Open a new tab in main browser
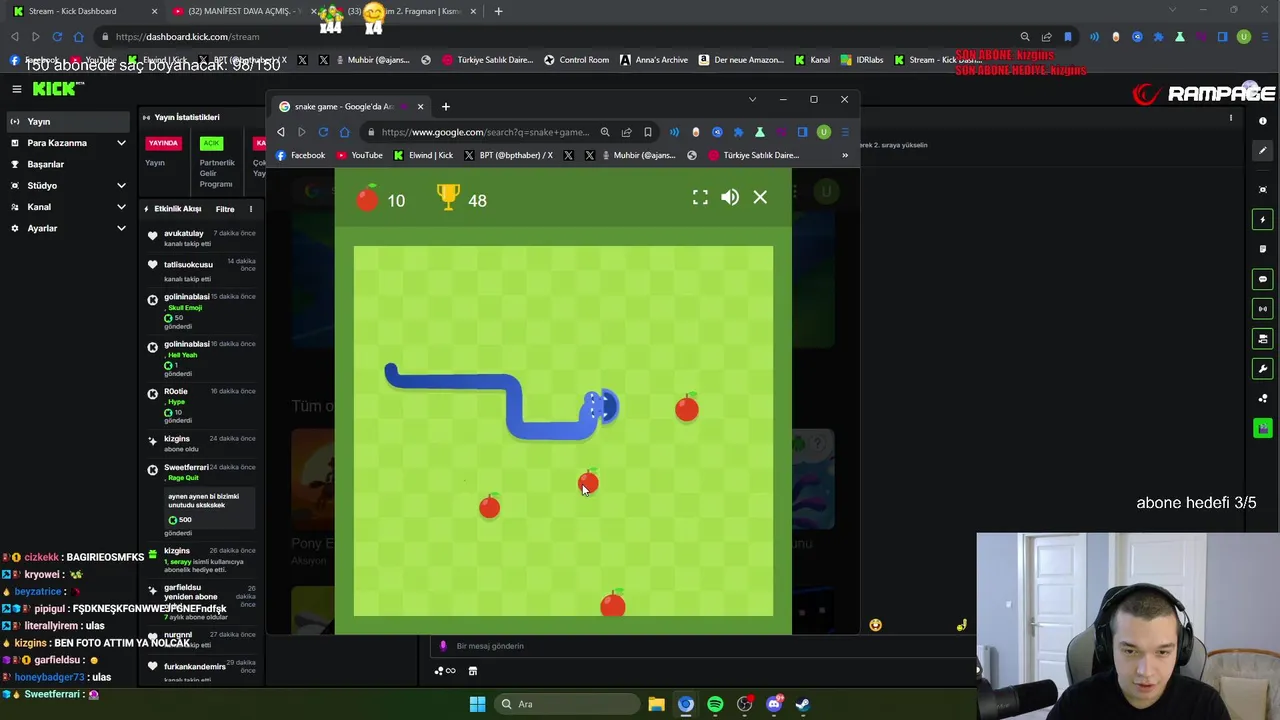1280x720 pixels. 498,11
